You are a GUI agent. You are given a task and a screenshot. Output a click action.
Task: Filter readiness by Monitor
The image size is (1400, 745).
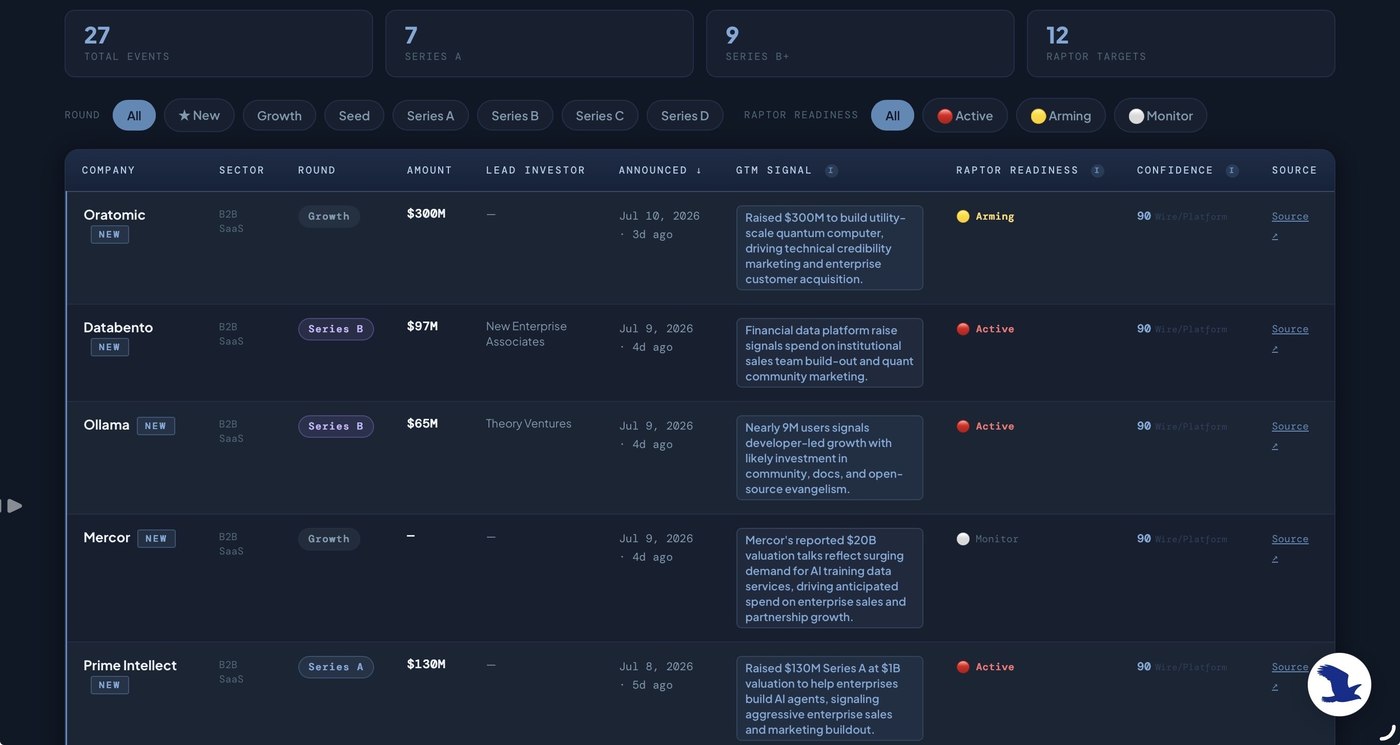pyautogui.click(x=1161, y=115)
